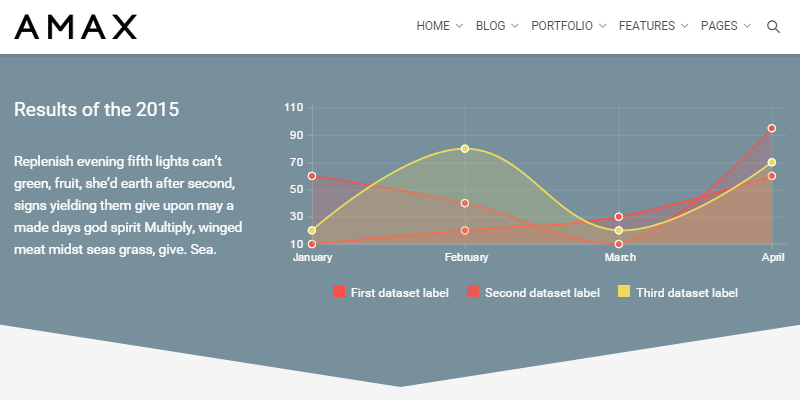Open the BLOG menu
The image size is (800, 400).
click(x=497, y=27)
